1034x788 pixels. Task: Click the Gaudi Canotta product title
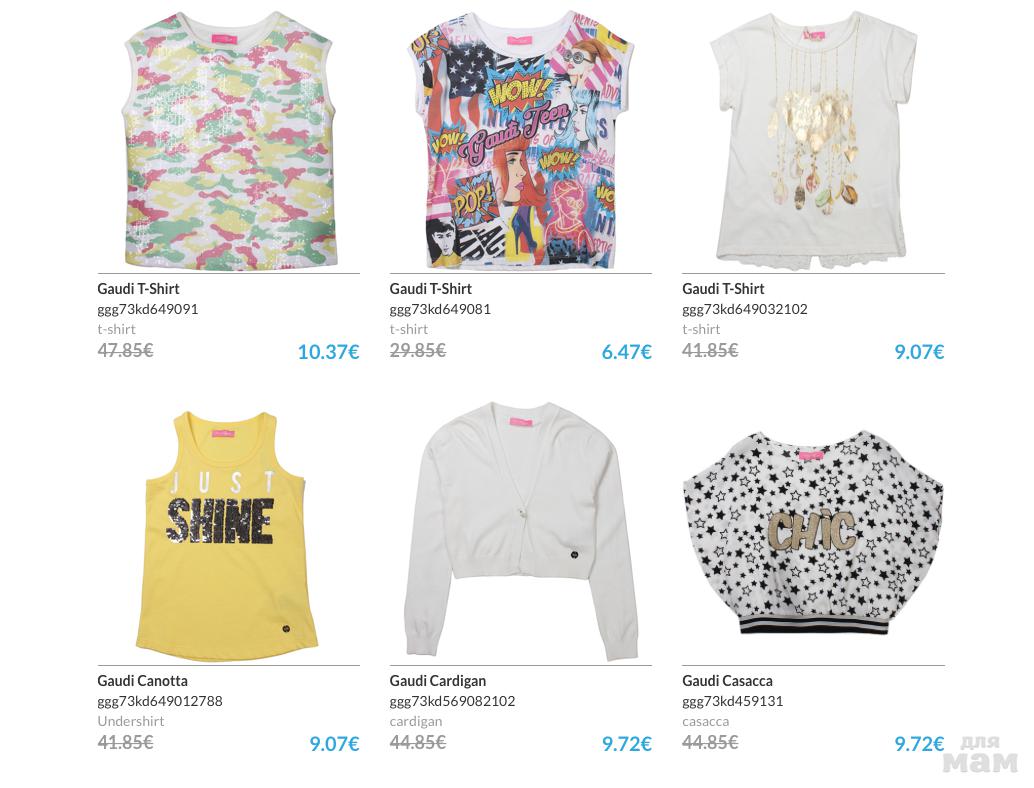(142, 681)
